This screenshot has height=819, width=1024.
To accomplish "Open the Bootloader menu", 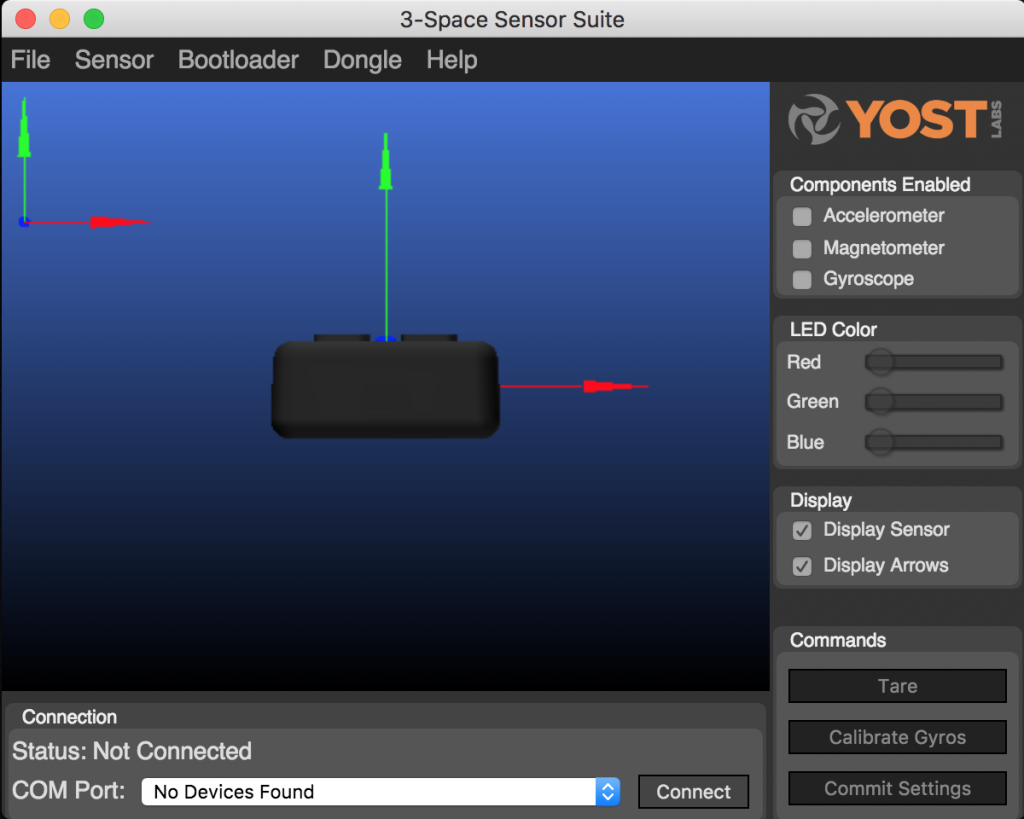I will 238,60.
